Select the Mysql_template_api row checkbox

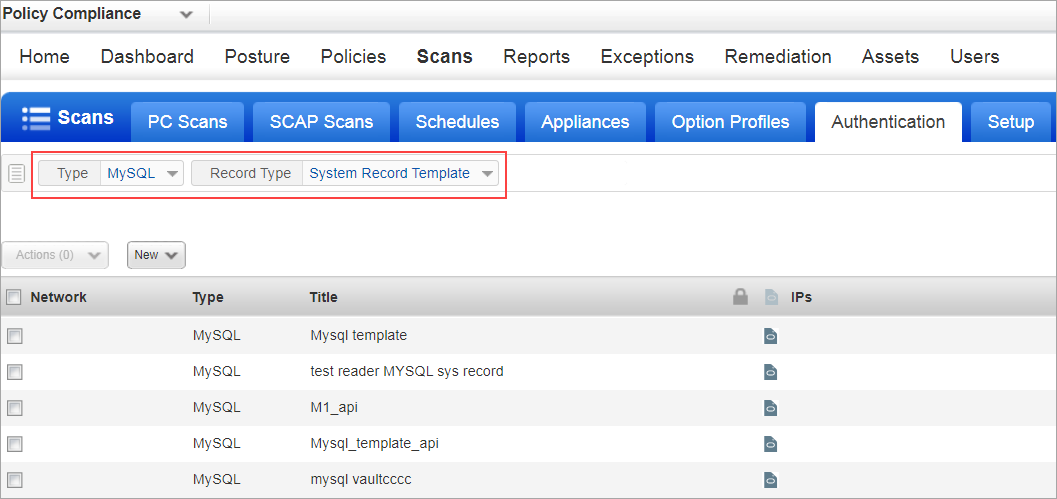pos(14,444)
